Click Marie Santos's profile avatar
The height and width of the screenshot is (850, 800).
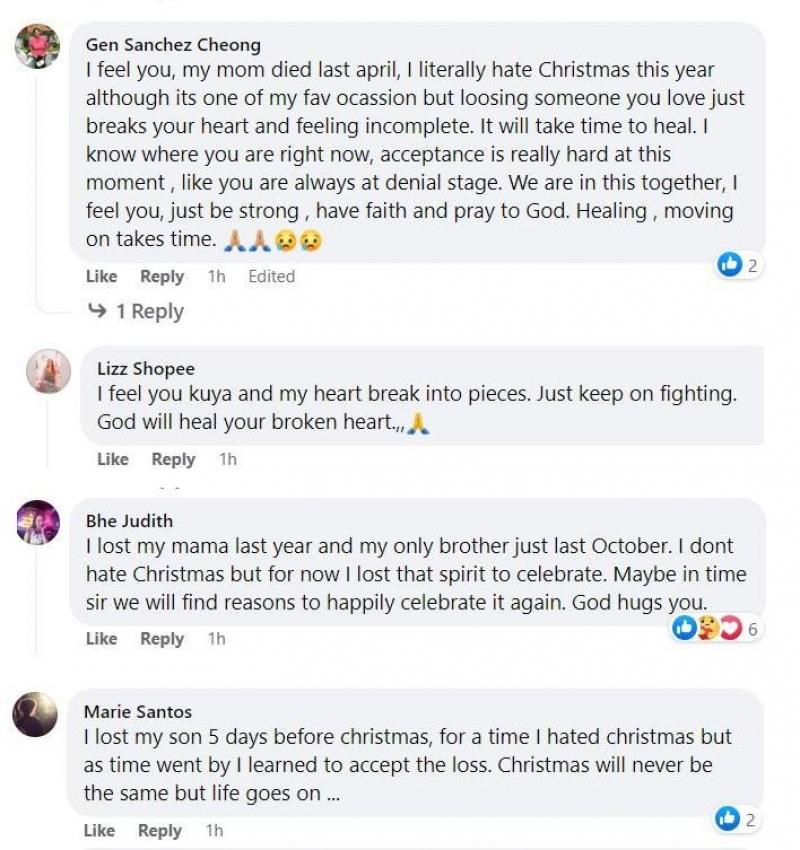pos(35,714)
